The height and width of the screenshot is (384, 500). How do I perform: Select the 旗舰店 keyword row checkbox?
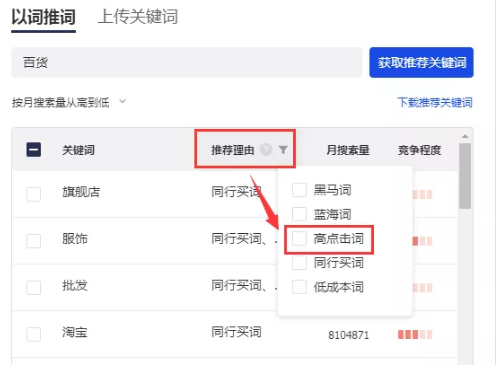point(34,194)
